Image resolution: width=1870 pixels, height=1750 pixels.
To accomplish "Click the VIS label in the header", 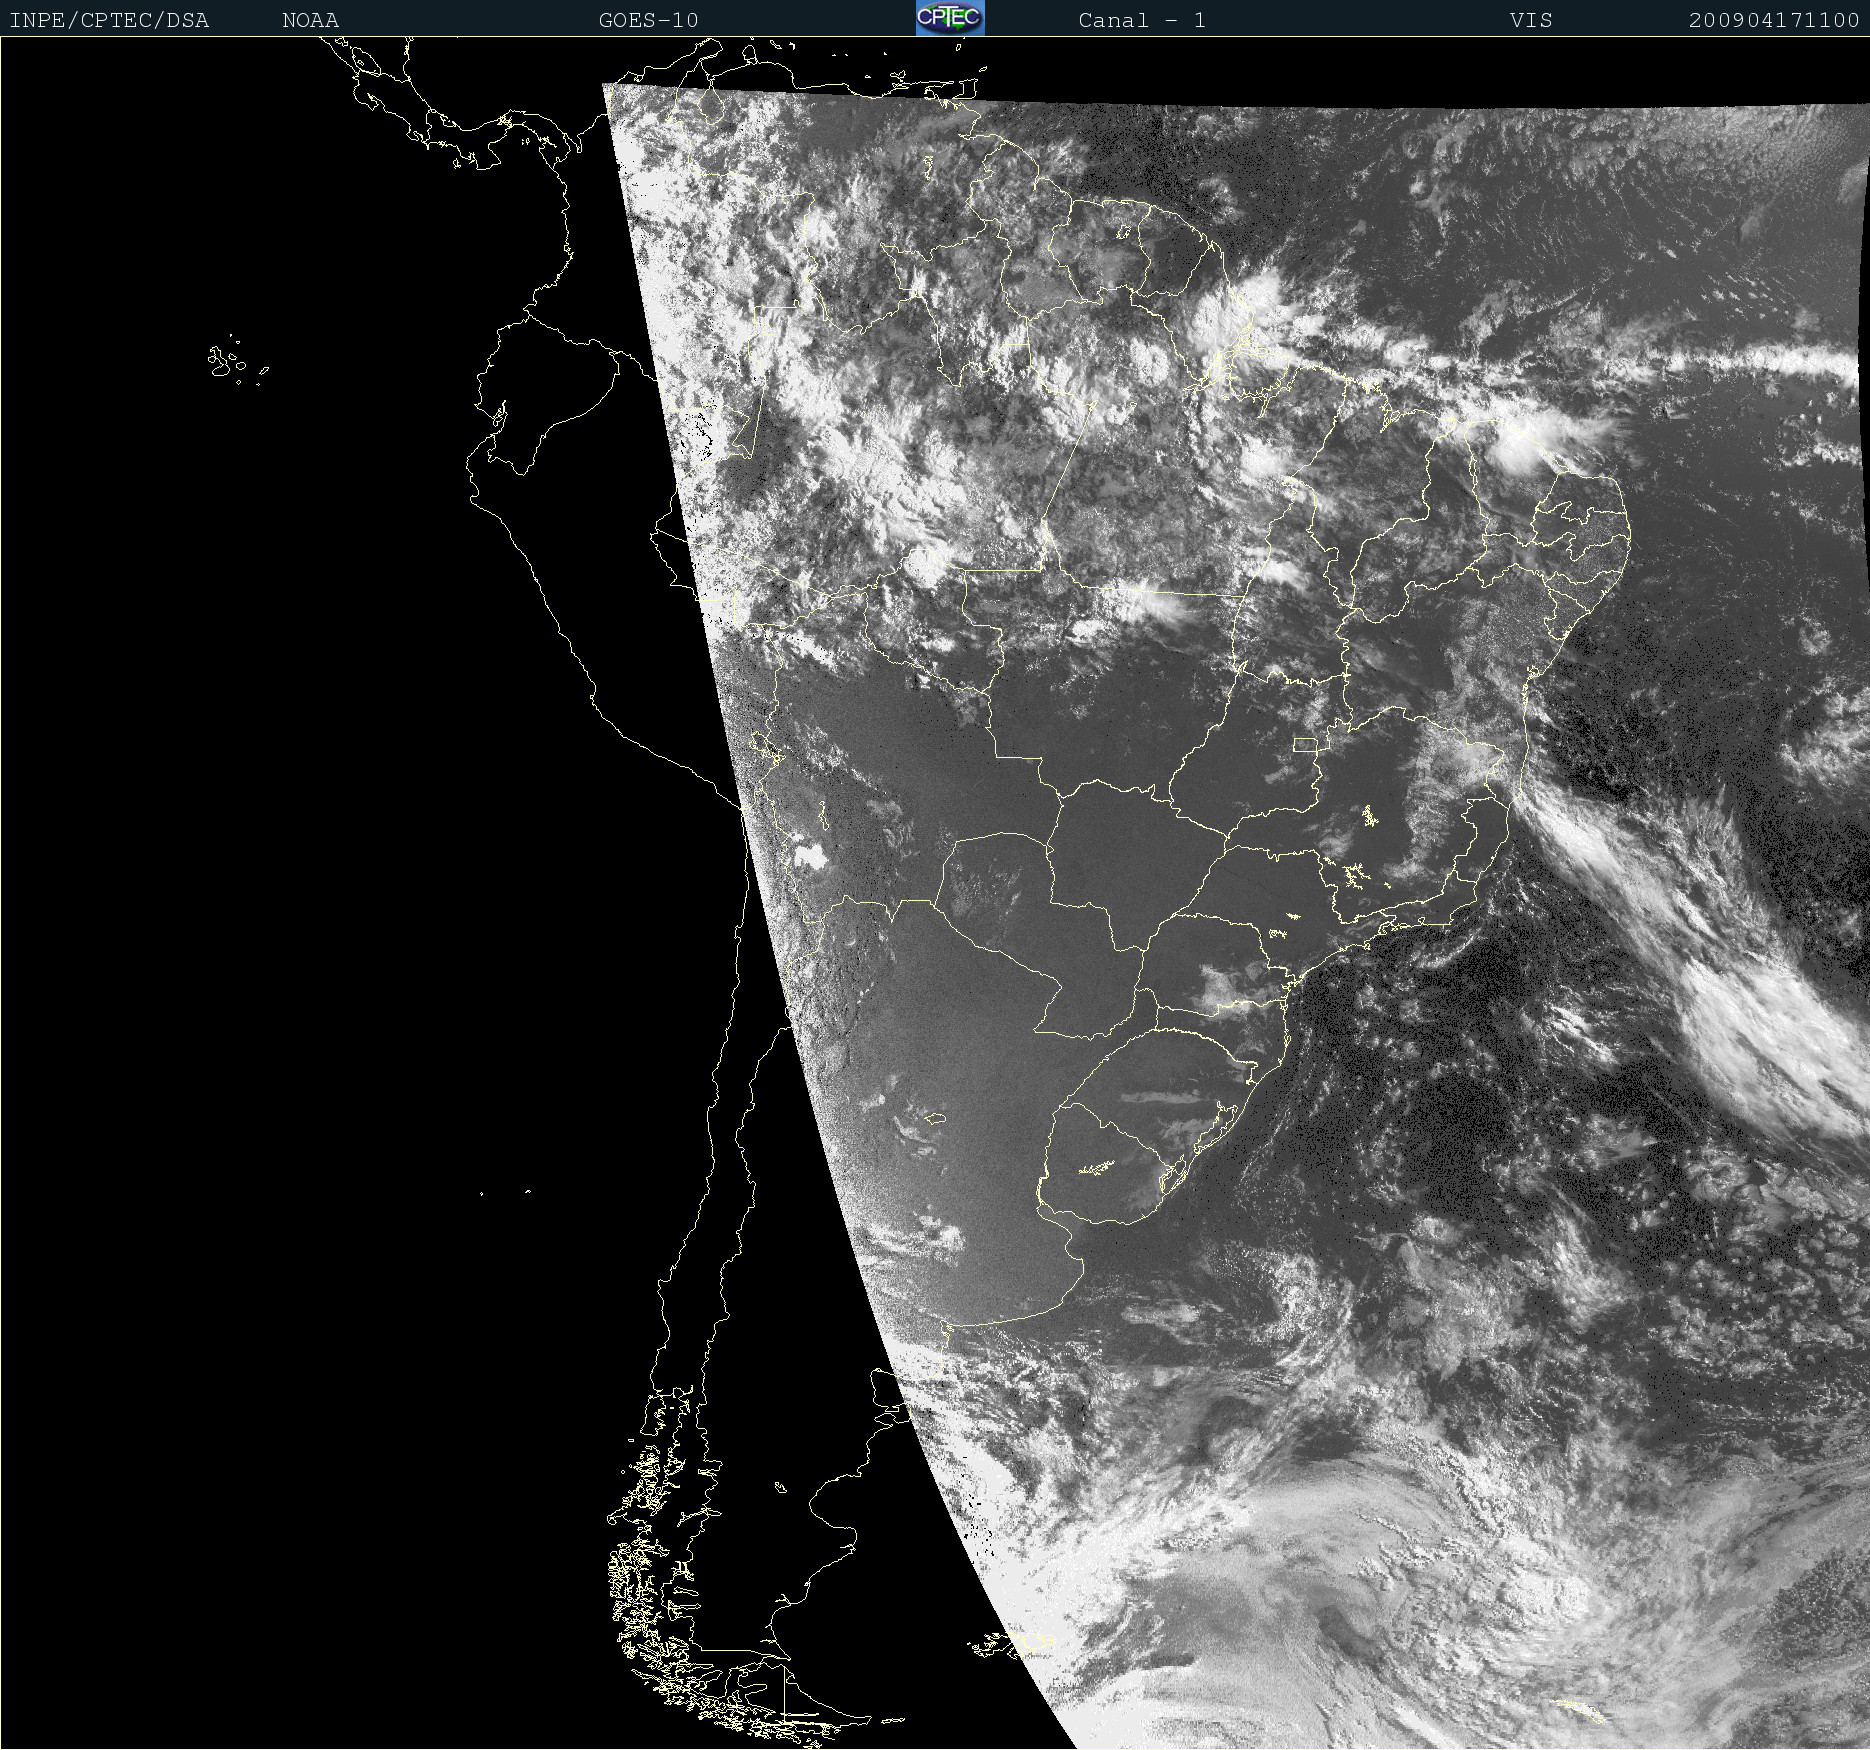I will [x=1531, y=20].
